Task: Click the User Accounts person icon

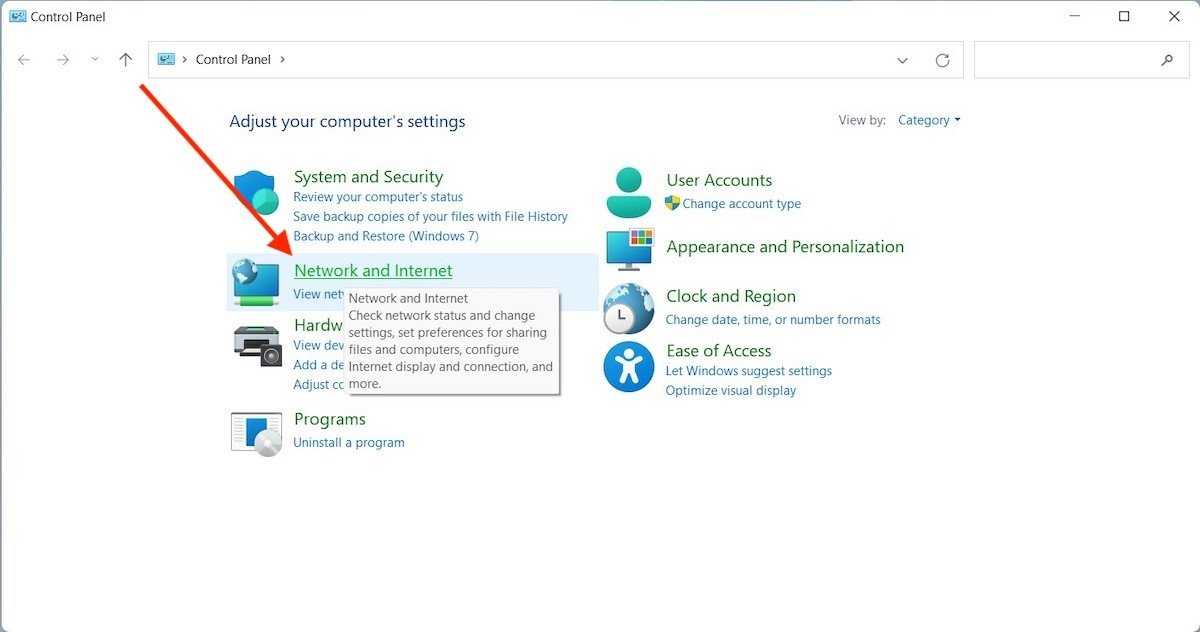Action: [628, 193]
